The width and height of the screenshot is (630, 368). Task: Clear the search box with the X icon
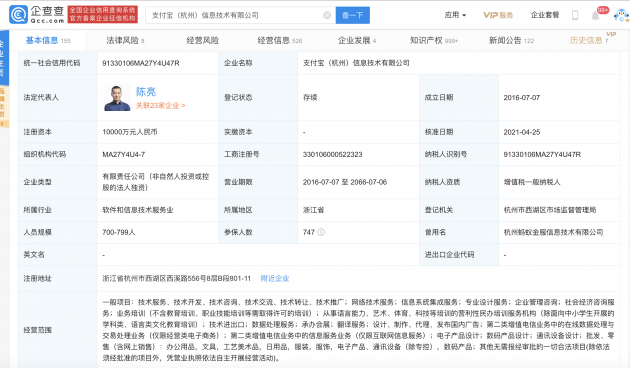[327, 15]
